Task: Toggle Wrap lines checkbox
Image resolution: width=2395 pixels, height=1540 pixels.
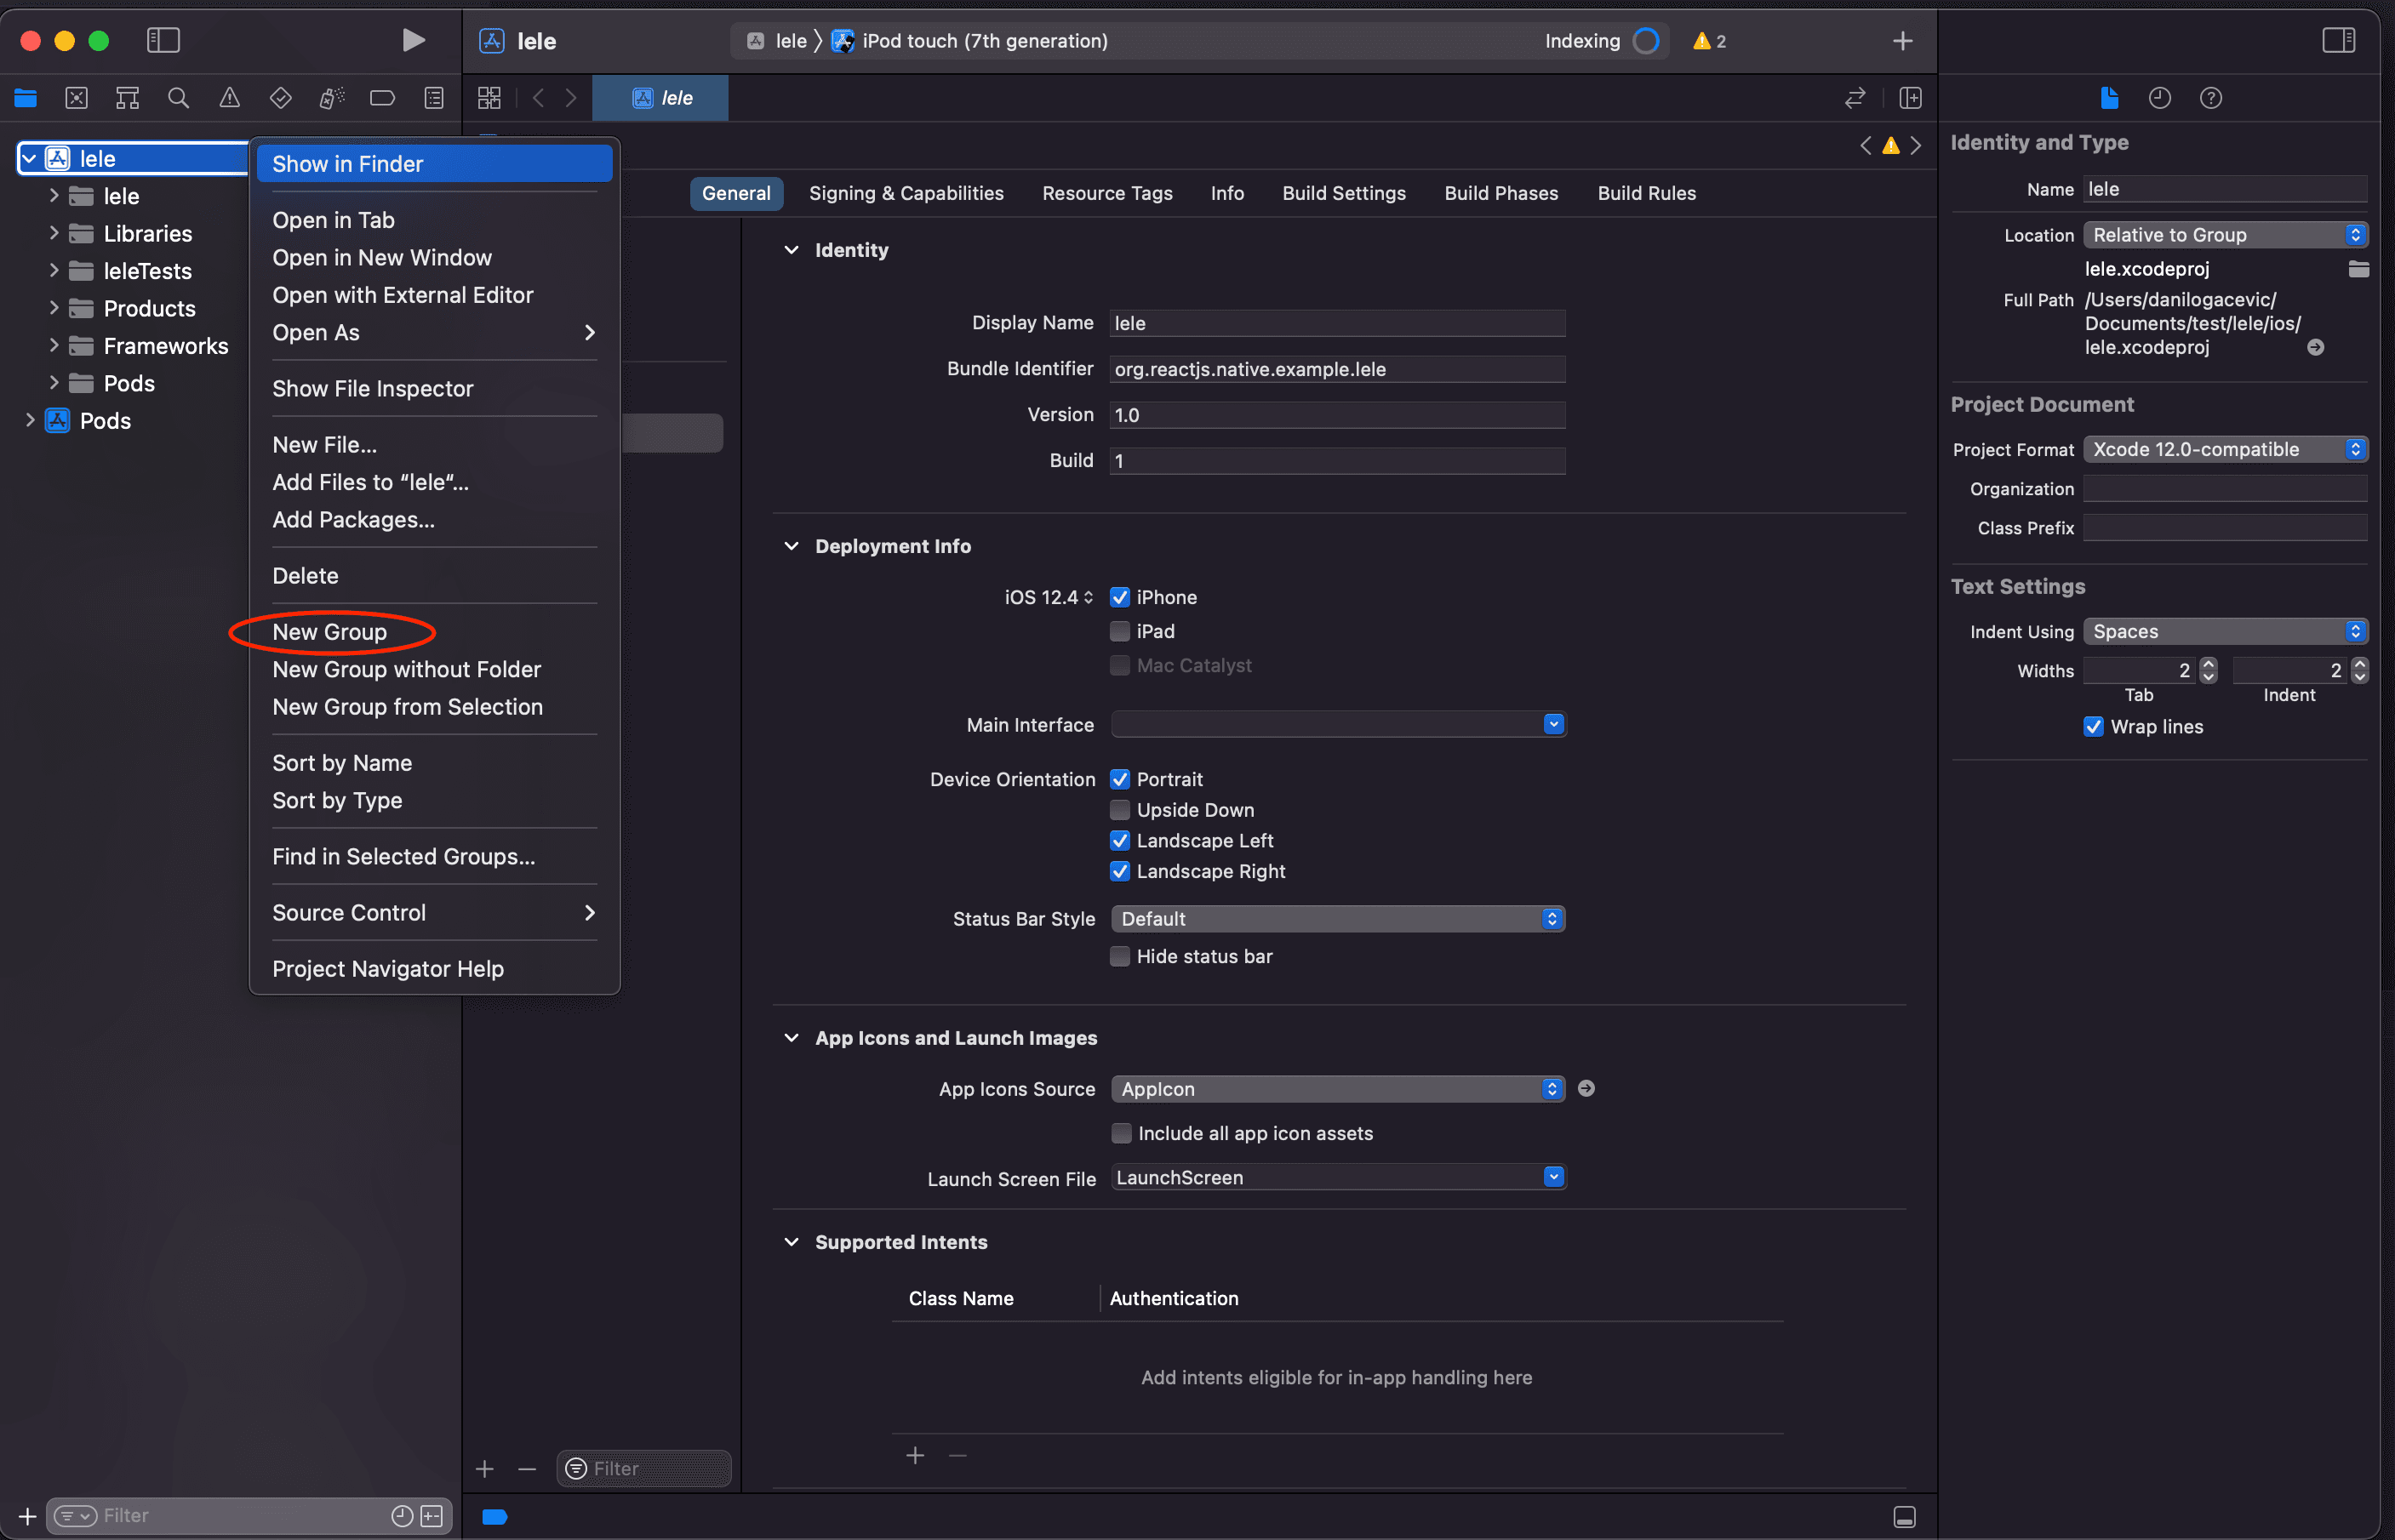Action: pos(2093,727)
